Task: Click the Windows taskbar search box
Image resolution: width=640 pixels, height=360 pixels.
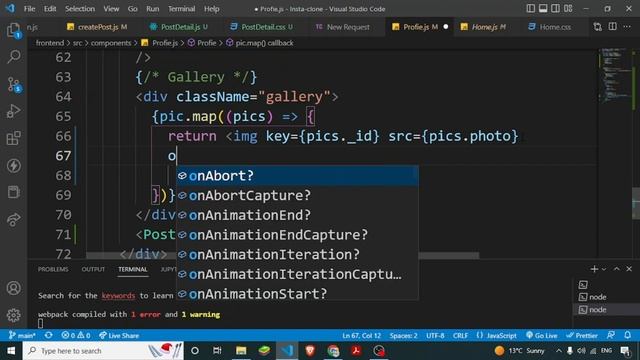Action: coord(103,351)
